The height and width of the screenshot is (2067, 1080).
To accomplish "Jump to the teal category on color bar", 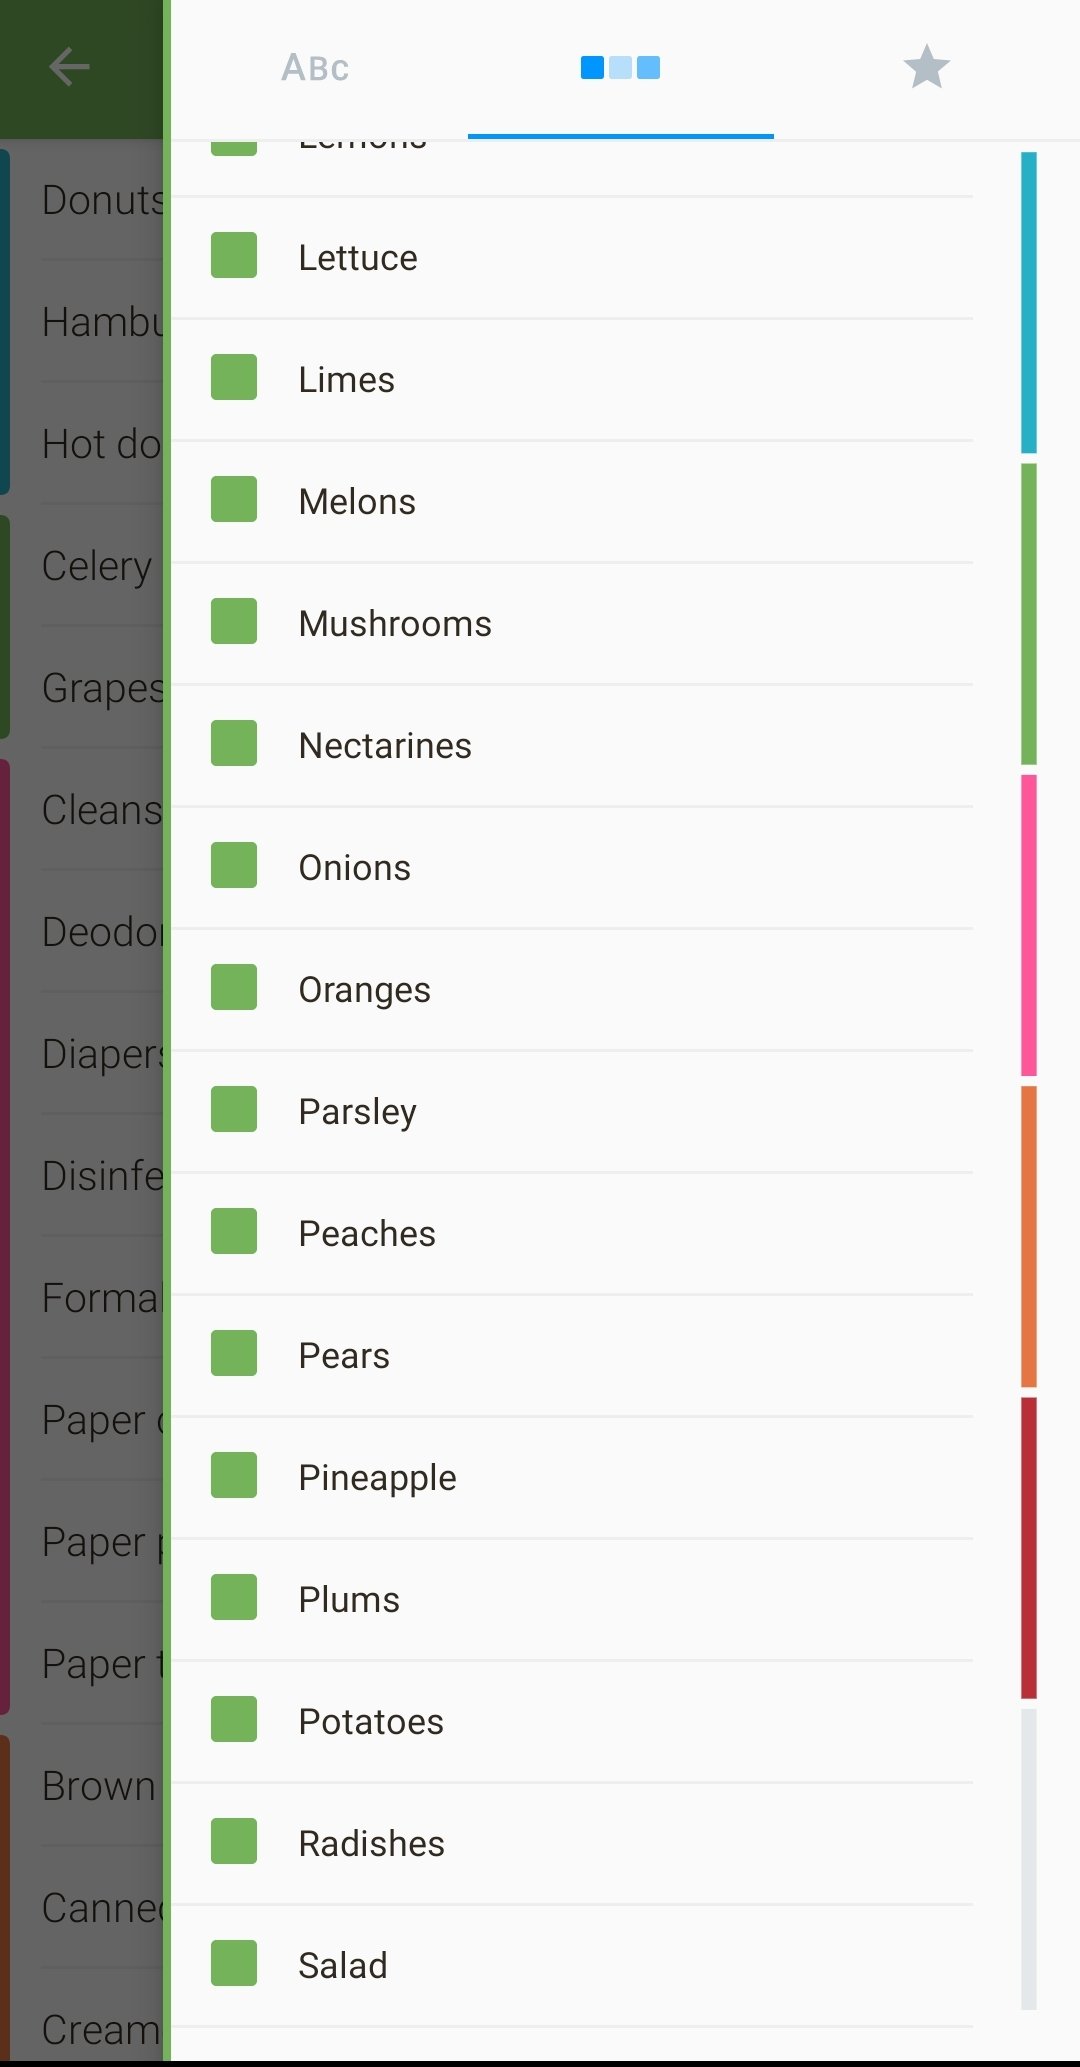I will 1028,302.
